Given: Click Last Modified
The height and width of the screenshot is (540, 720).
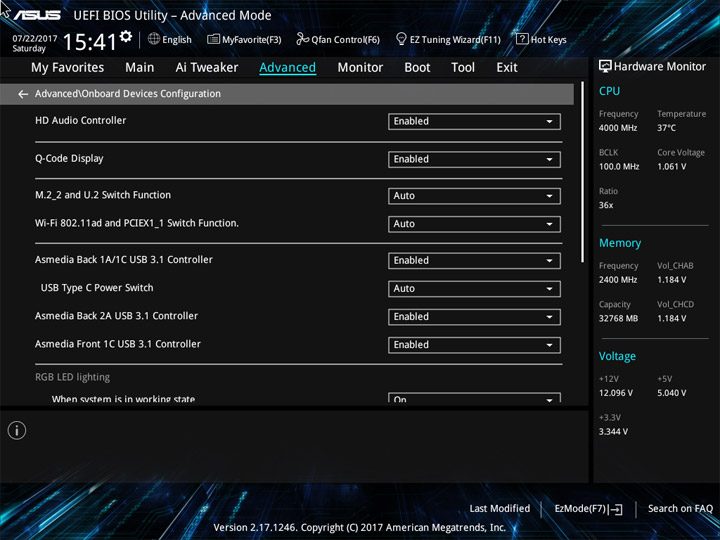Looking at the screenshot, I should pyautogui.click(x=500, y=509).
